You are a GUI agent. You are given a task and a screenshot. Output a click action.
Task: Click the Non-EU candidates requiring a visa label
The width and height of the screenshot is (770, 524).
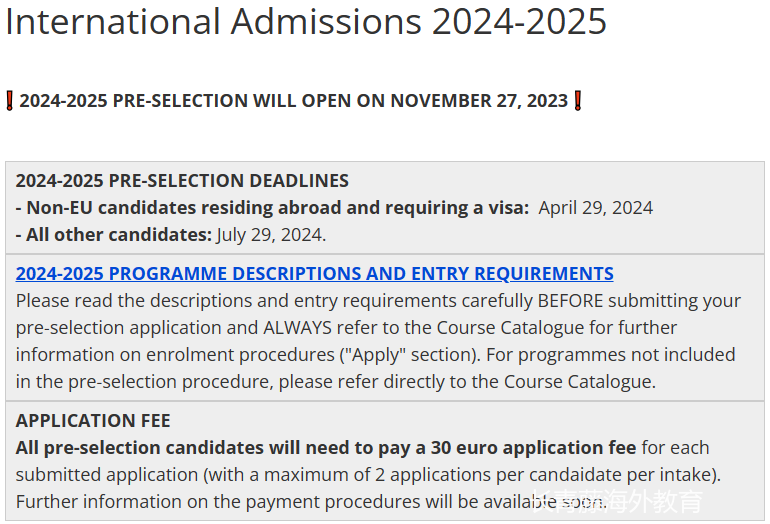click(272, 208)
